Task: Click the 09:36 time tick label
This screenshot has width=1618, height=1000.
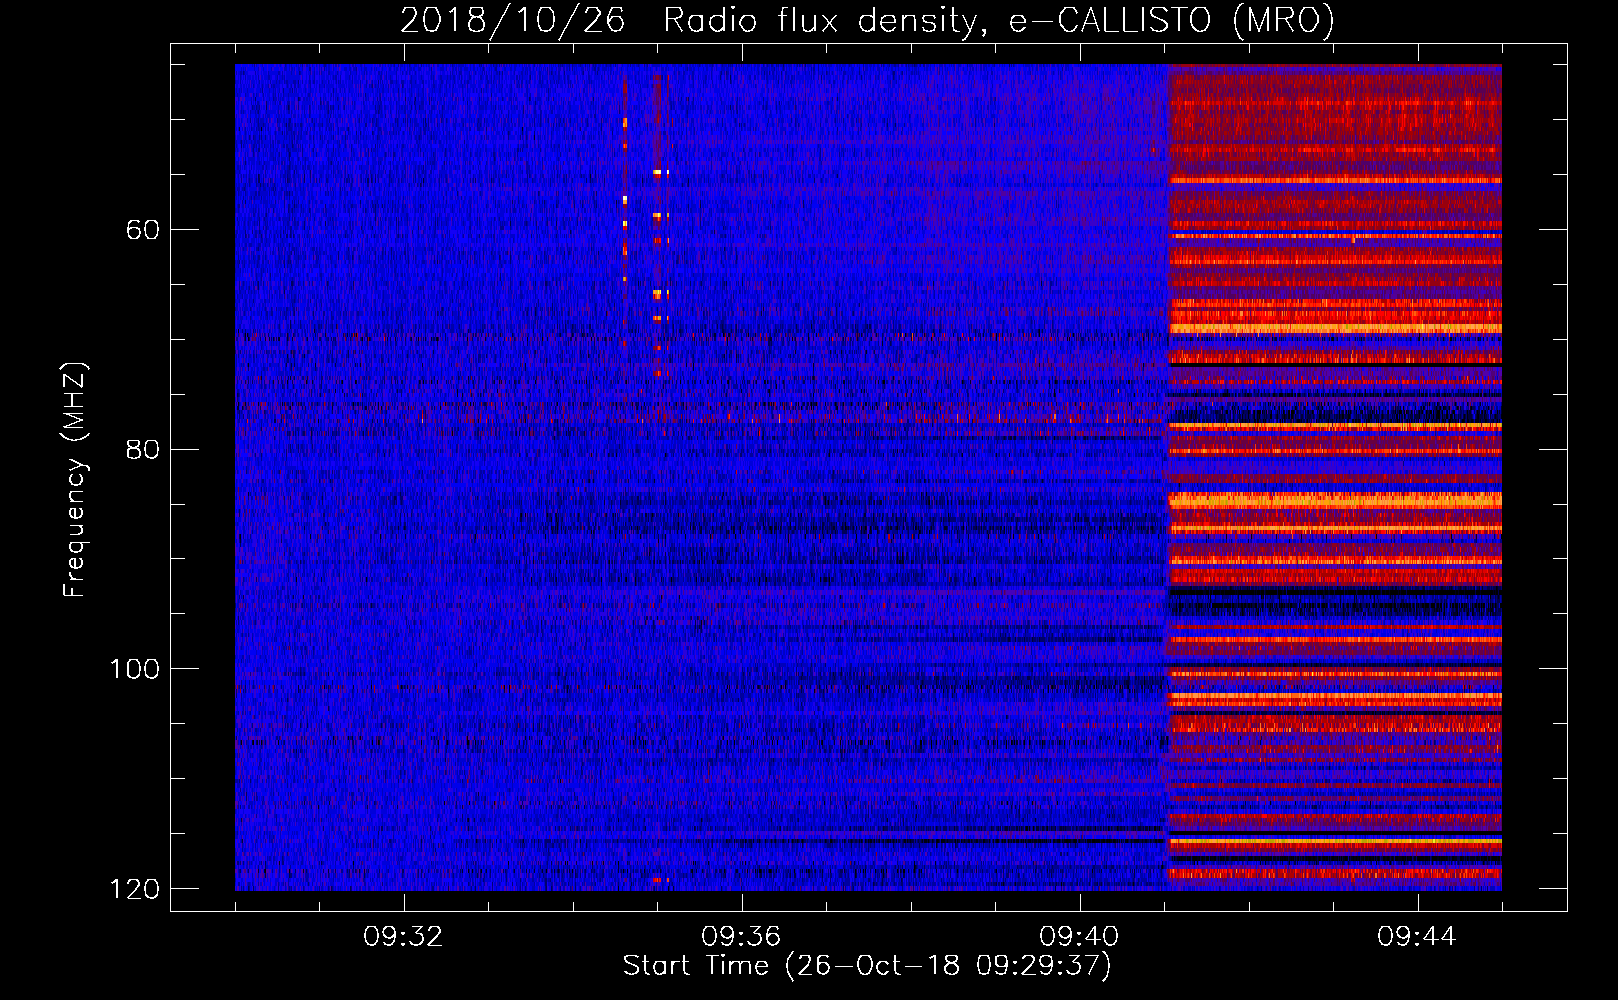Action: tap(741, 937)
